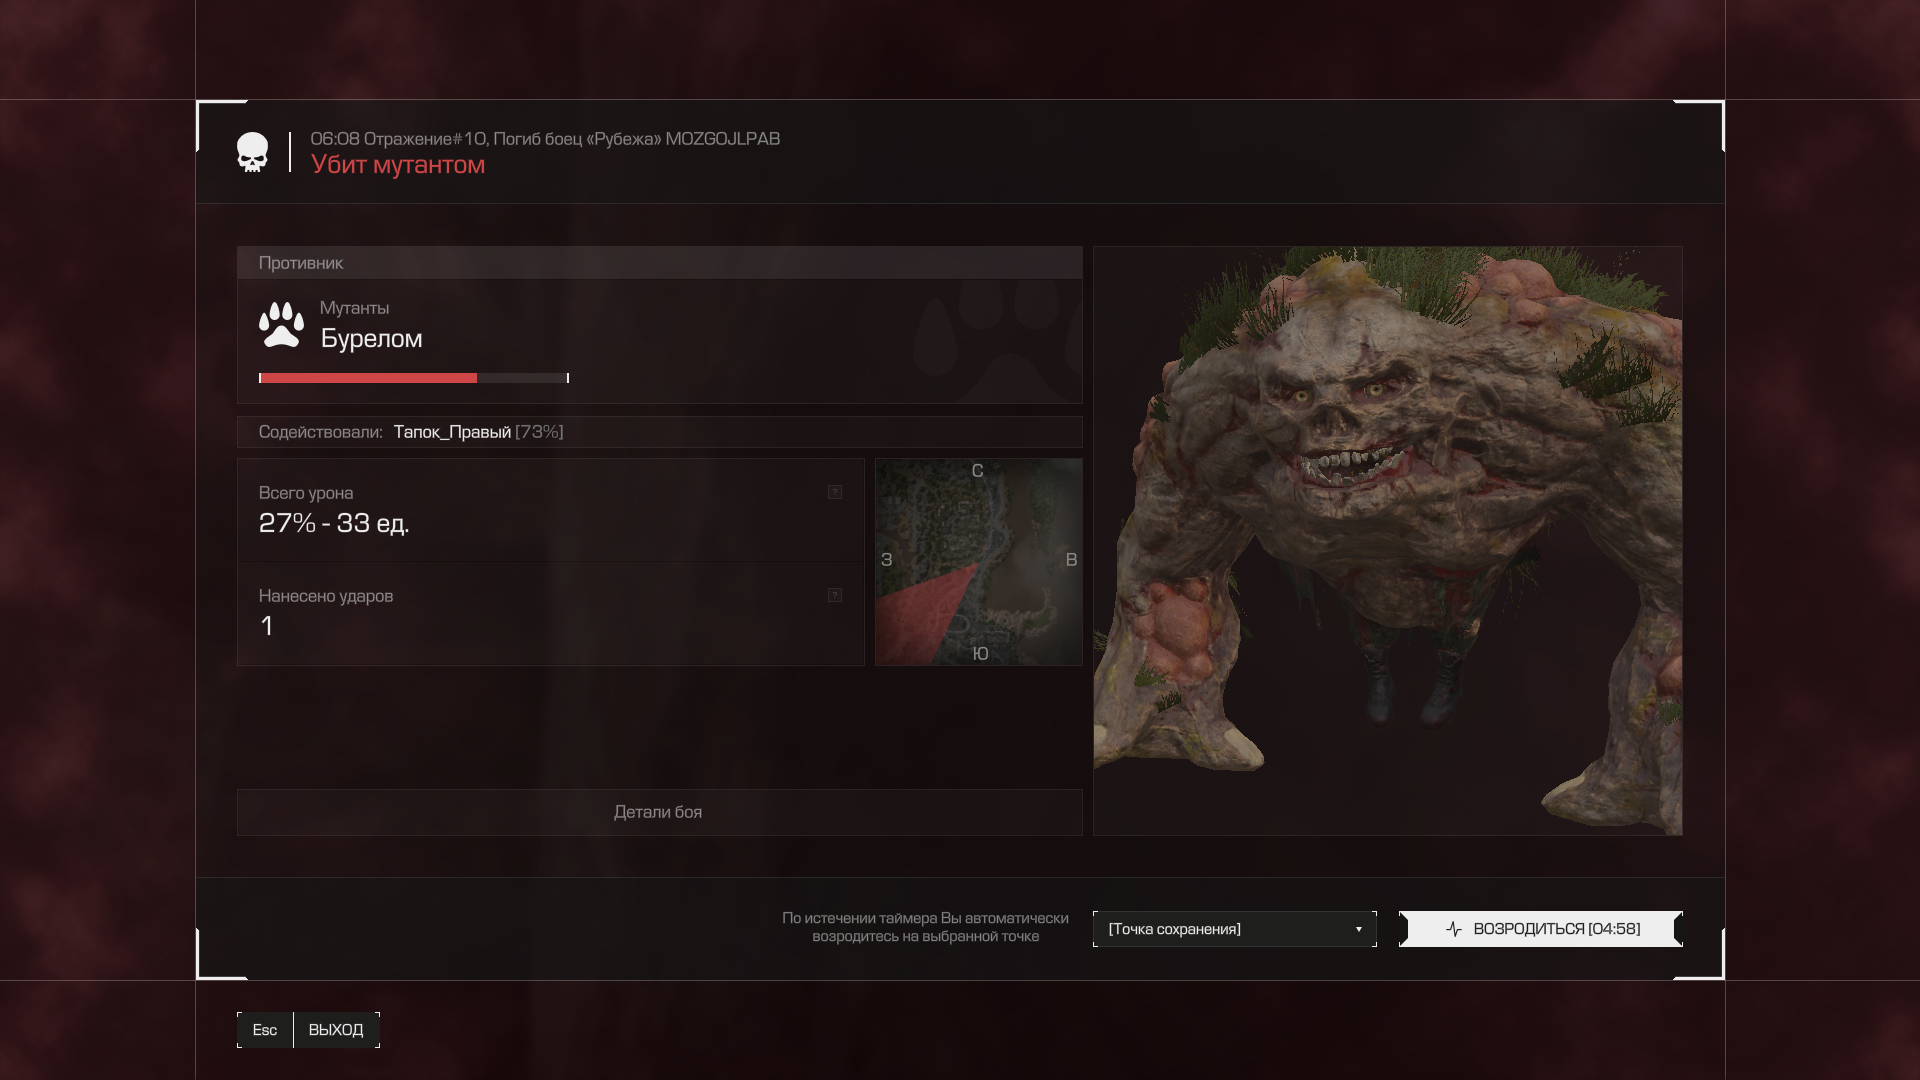The width and height of the screenshot is (1920, 1080).
Task: Open the death location minimap
Action: [979, 562]
